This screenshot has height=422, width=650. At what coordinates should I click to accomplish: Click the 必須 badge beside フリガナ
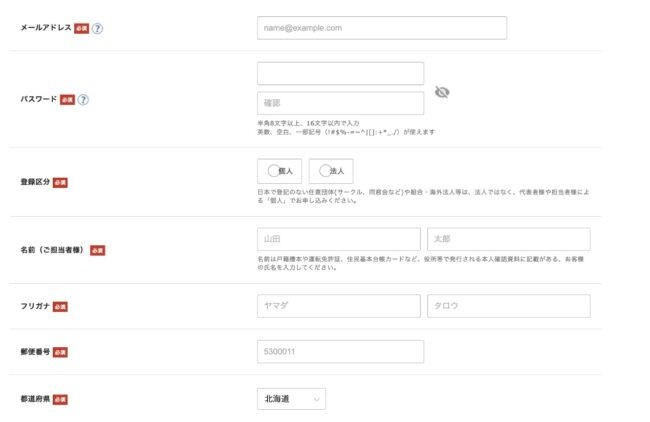pos(60,306)
